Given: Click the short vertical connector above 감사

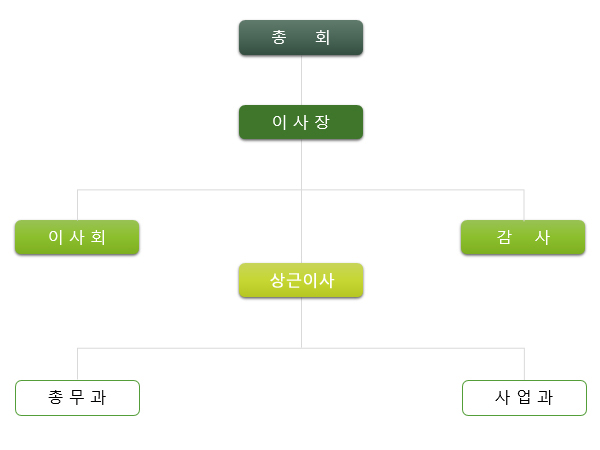Looking at the screenshot, I should tap(523, 204).
